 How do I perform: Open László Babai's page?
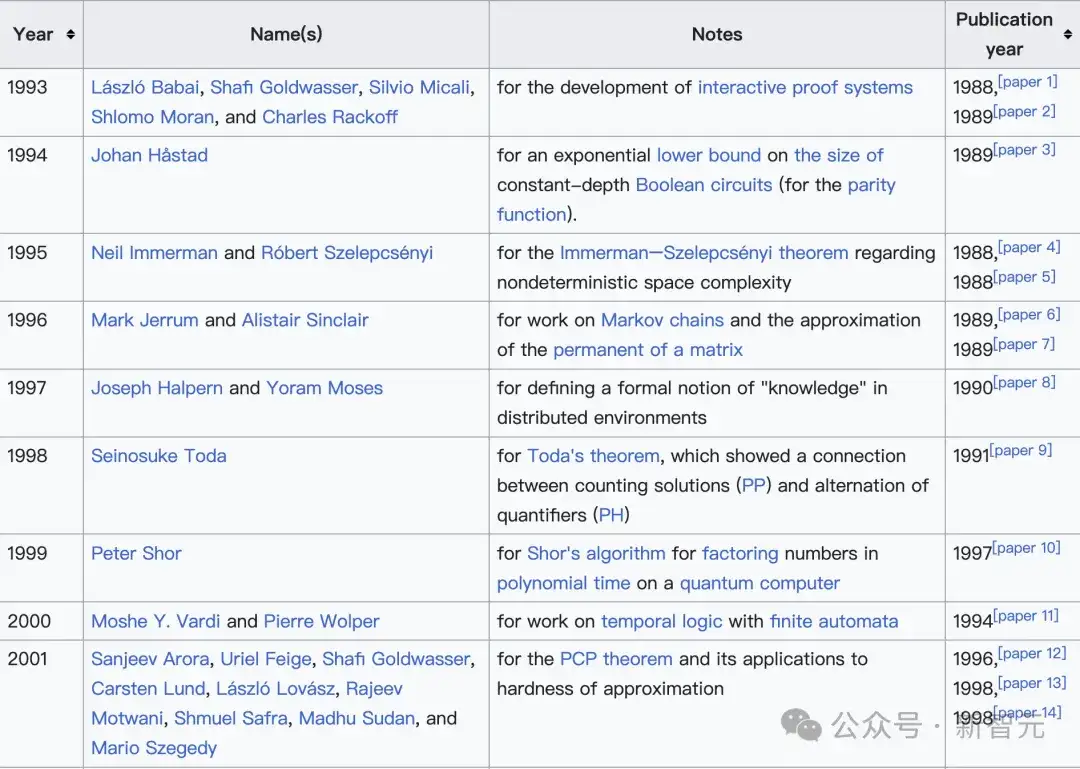(145, 88)
